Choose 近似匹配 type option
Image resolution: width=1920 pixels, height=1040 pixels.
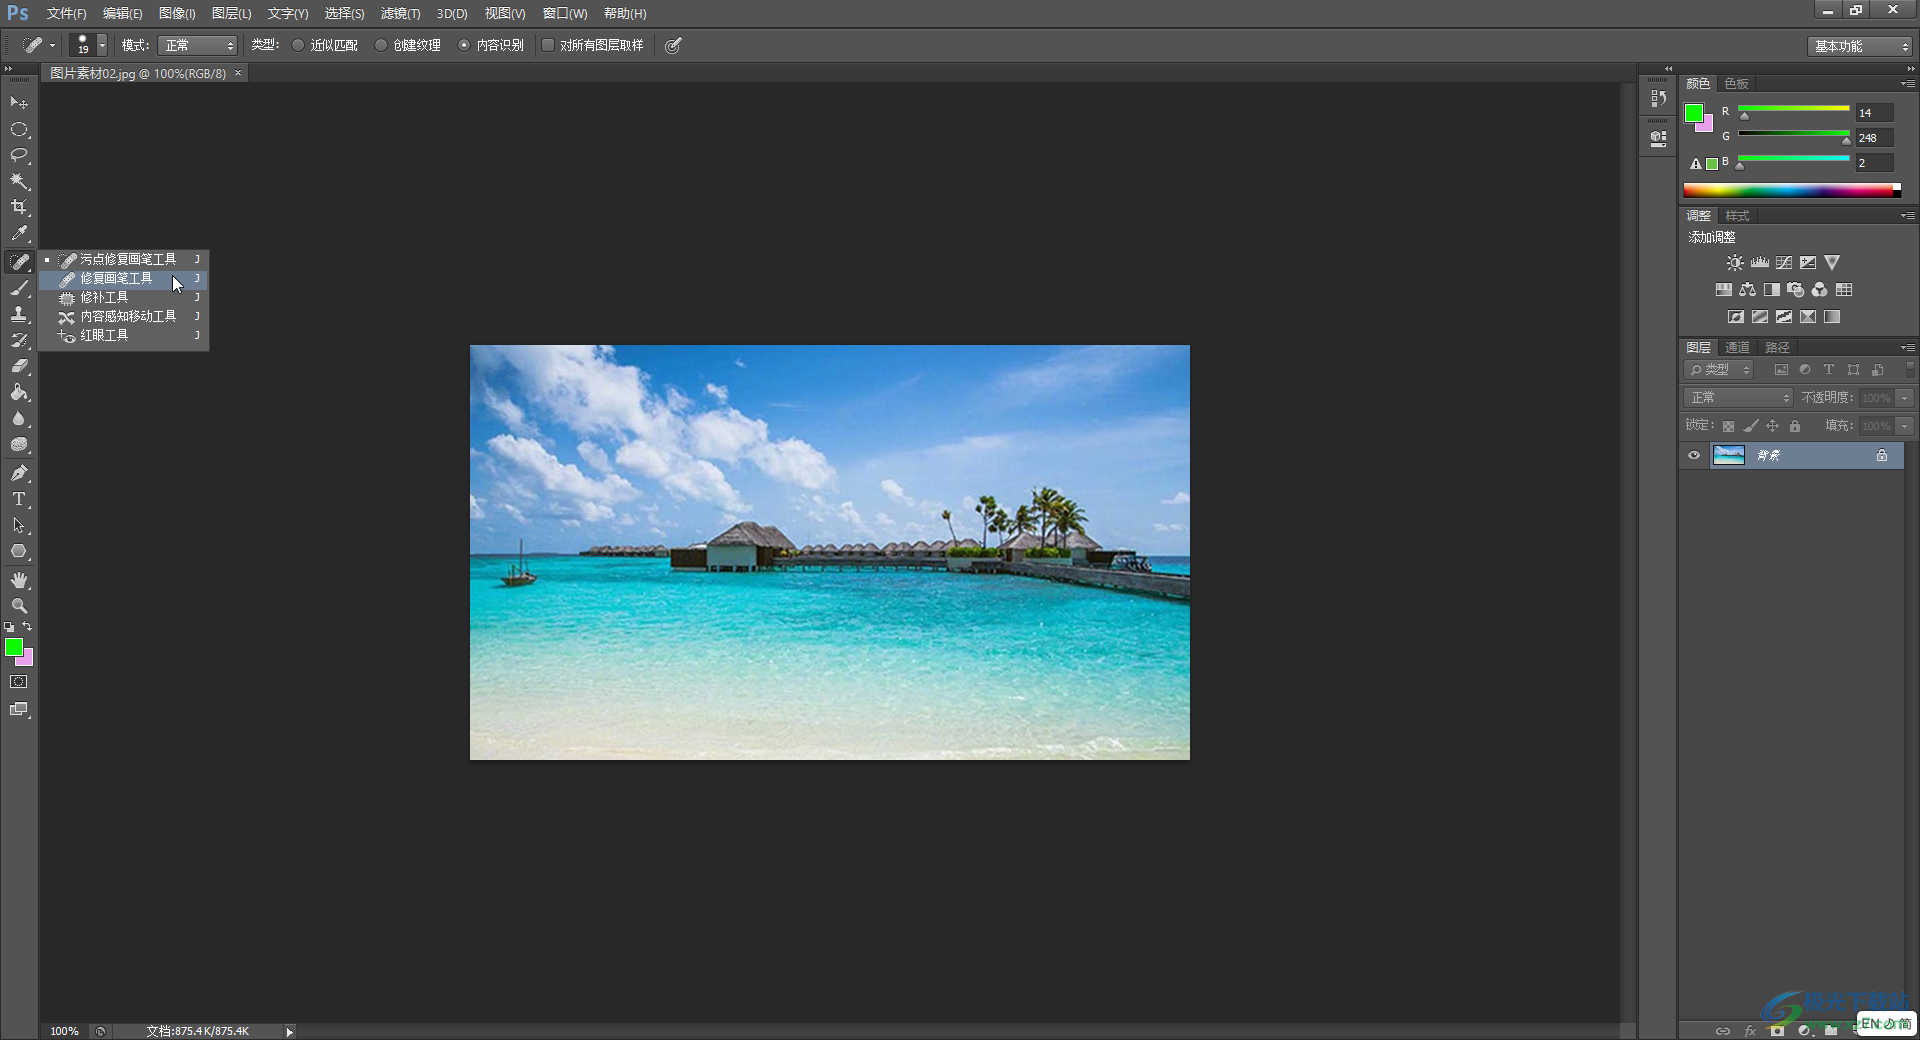click(x=324, y=45)
